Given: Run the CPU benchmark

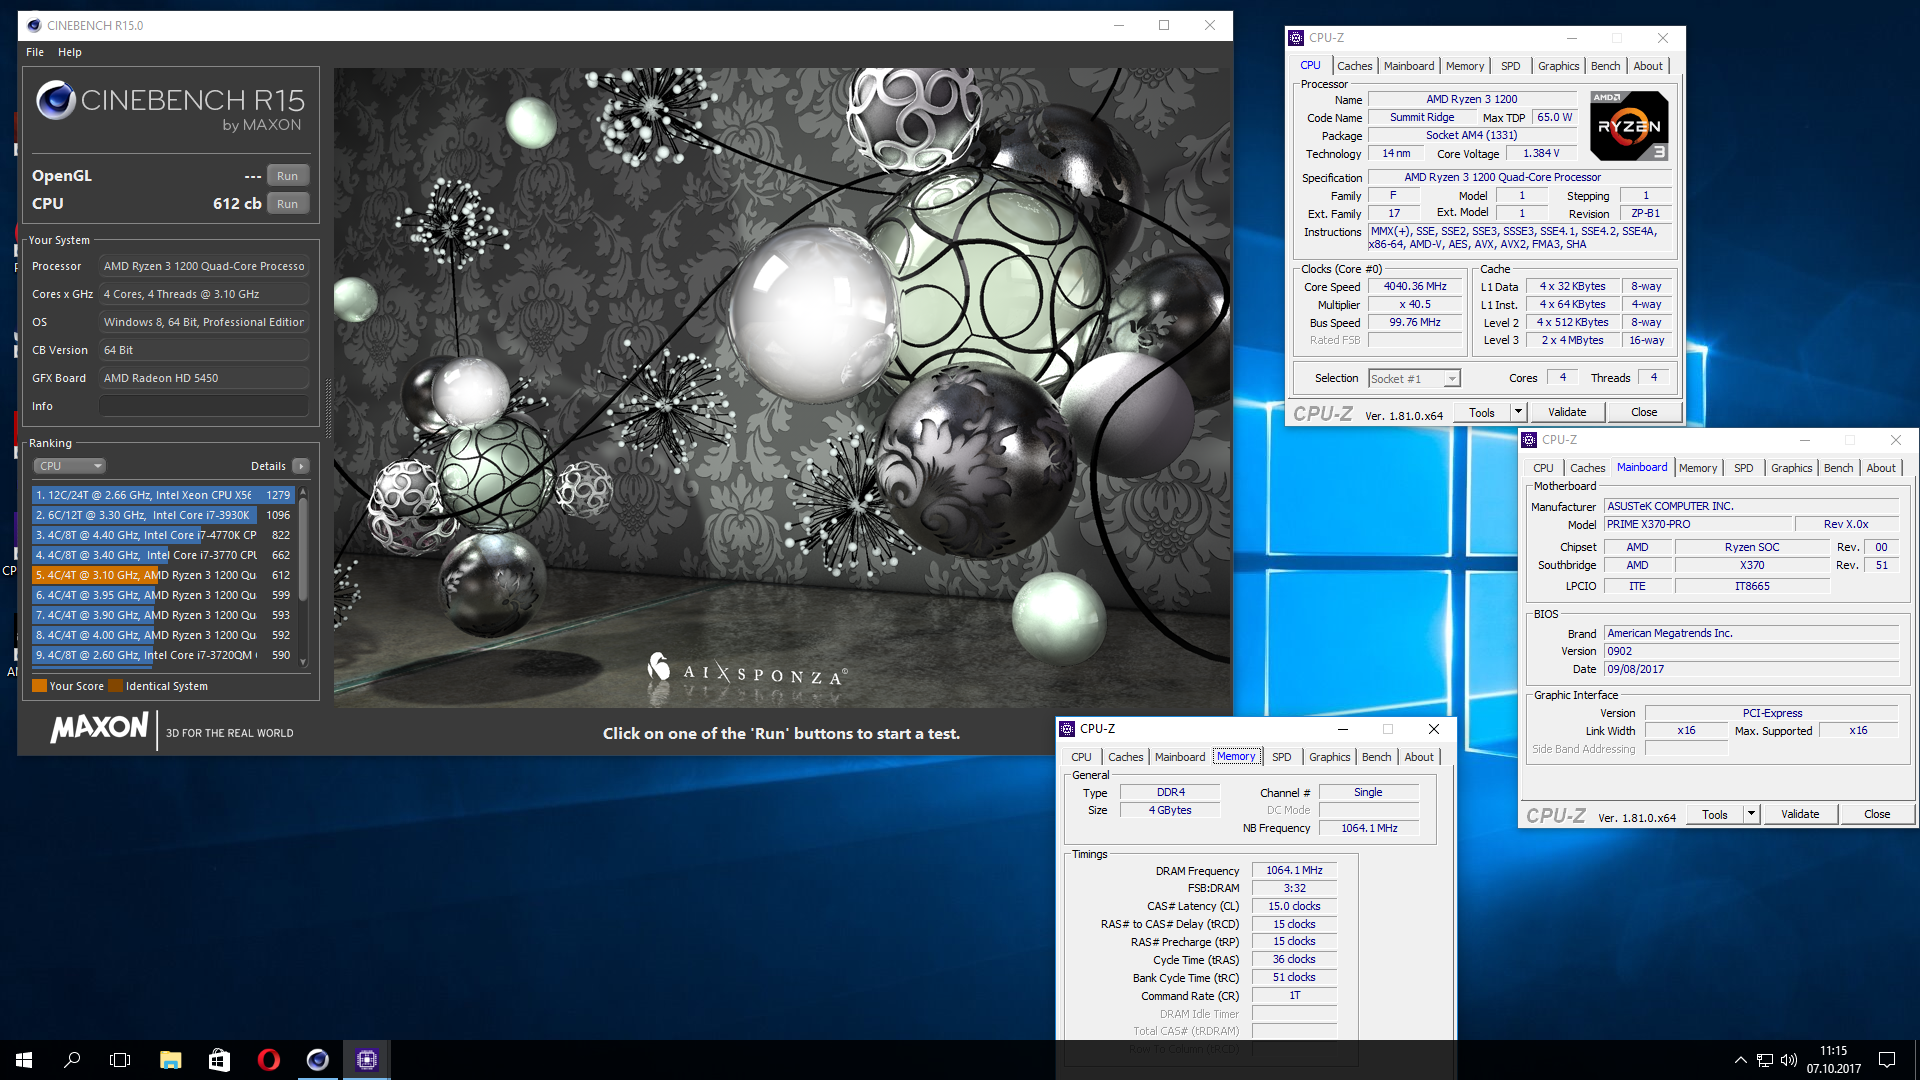Looking at the screenshot, I should click(288, 204).
